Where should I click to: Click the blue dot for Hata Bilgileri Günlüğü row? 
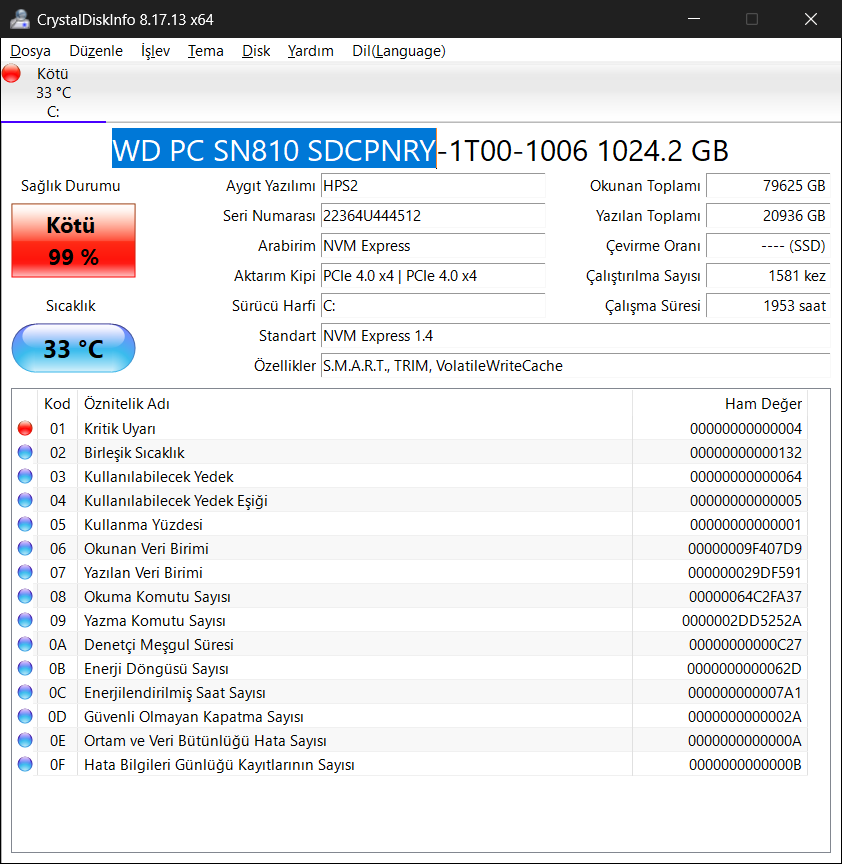tap(25, 764)
